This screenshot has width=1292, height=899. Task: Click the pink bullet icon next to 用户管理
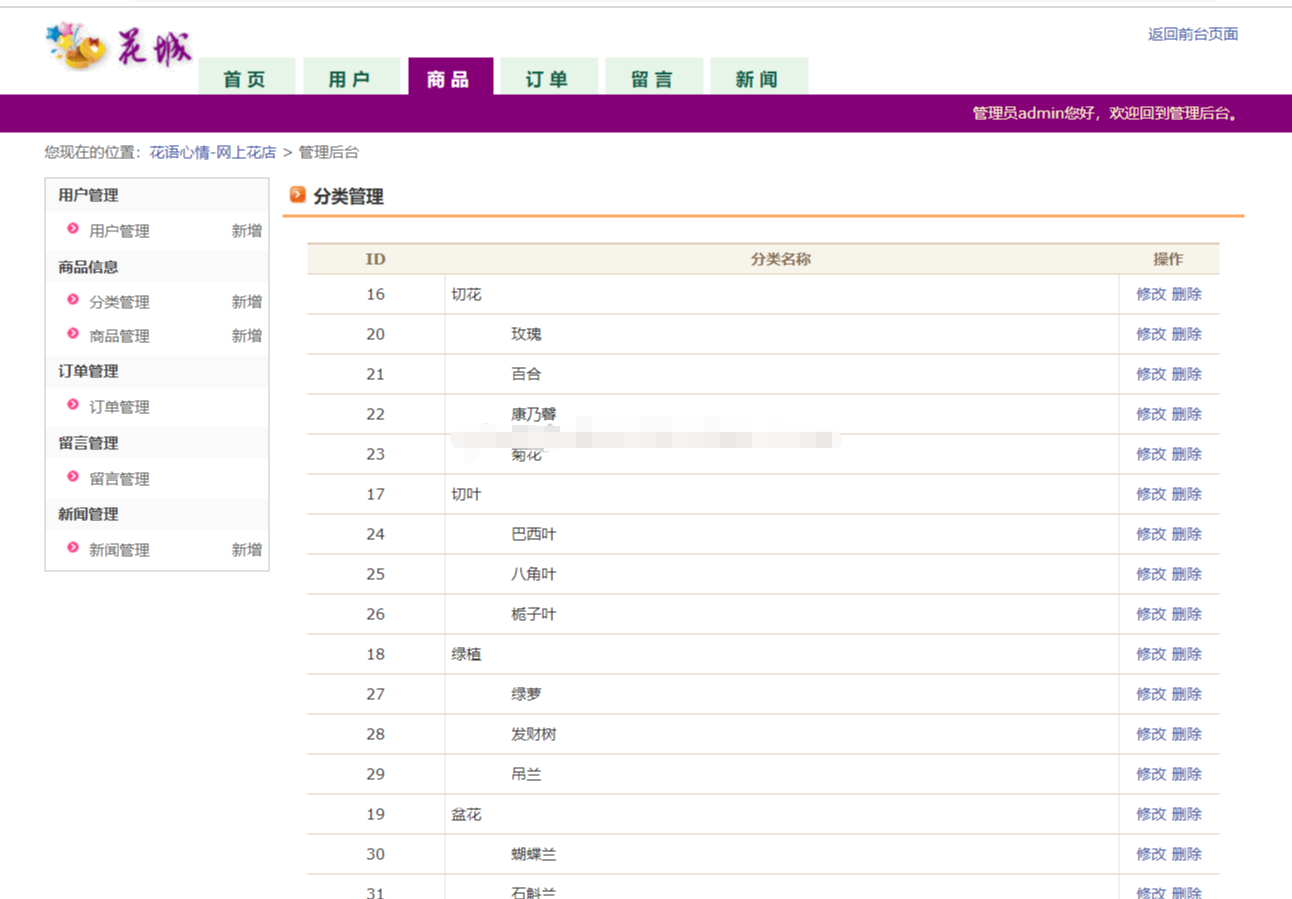73,229
